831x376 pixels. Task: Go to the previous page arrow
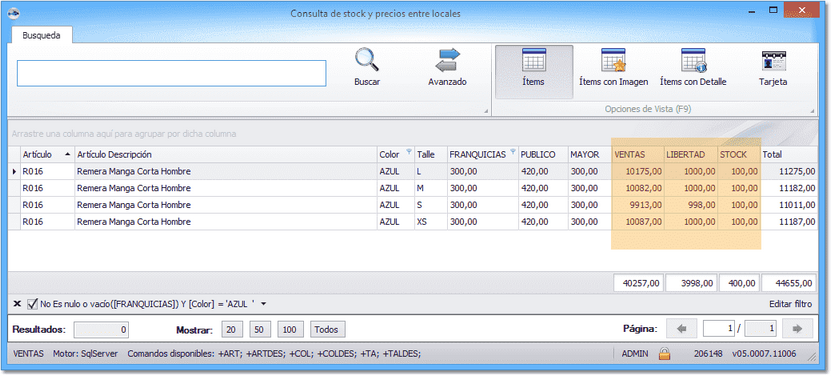682,329
